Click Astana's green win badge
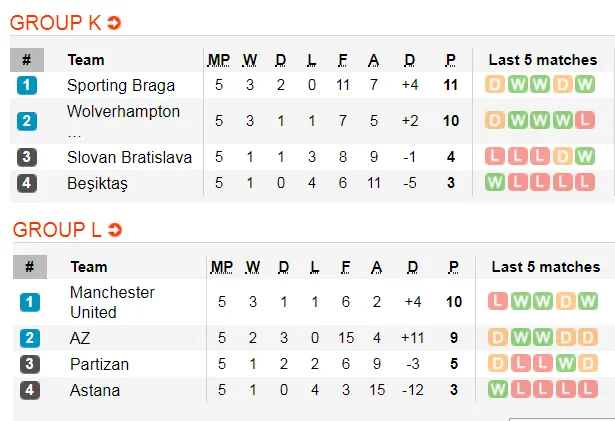This screenshot has width=615, height=421. tap(498, 390)
